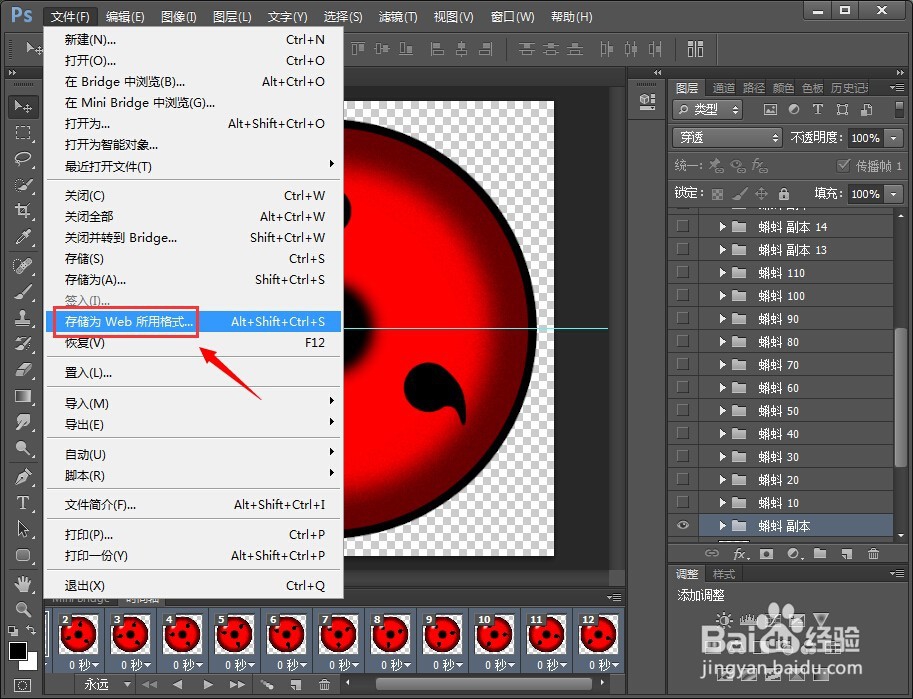913x699 pixels.
Task: Select the Clone Stamp tool
Action: point(23,317)
